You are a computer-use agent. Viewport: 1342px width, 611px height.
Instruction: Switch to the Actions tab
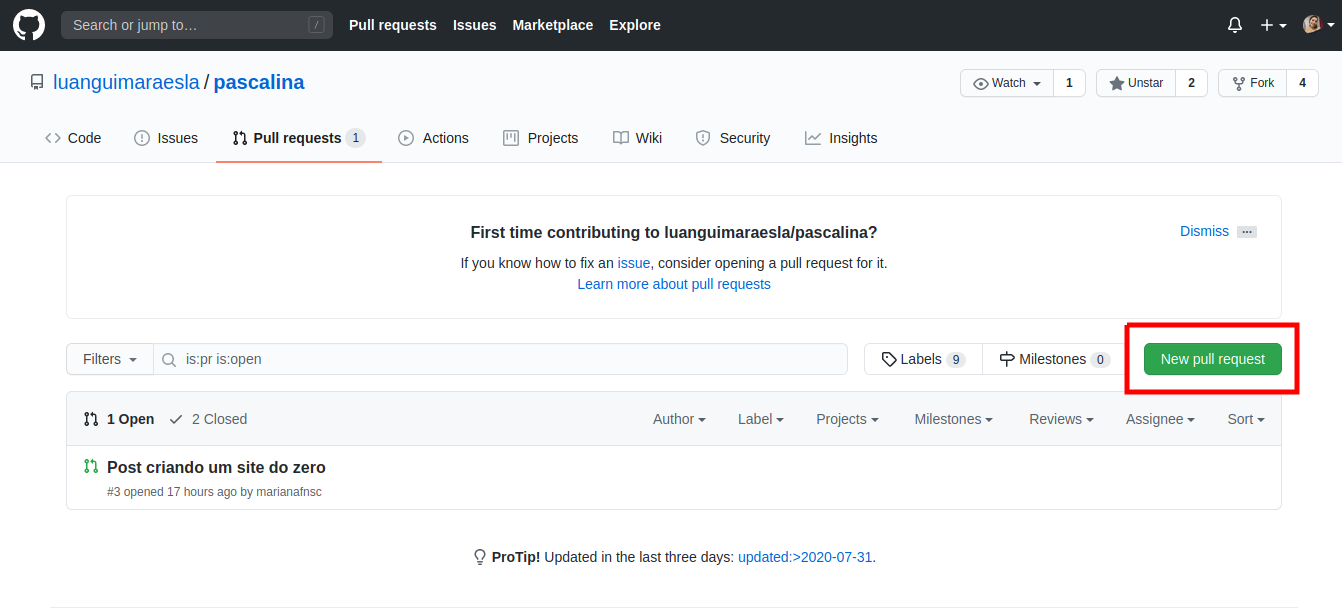(x=433, y=138)
